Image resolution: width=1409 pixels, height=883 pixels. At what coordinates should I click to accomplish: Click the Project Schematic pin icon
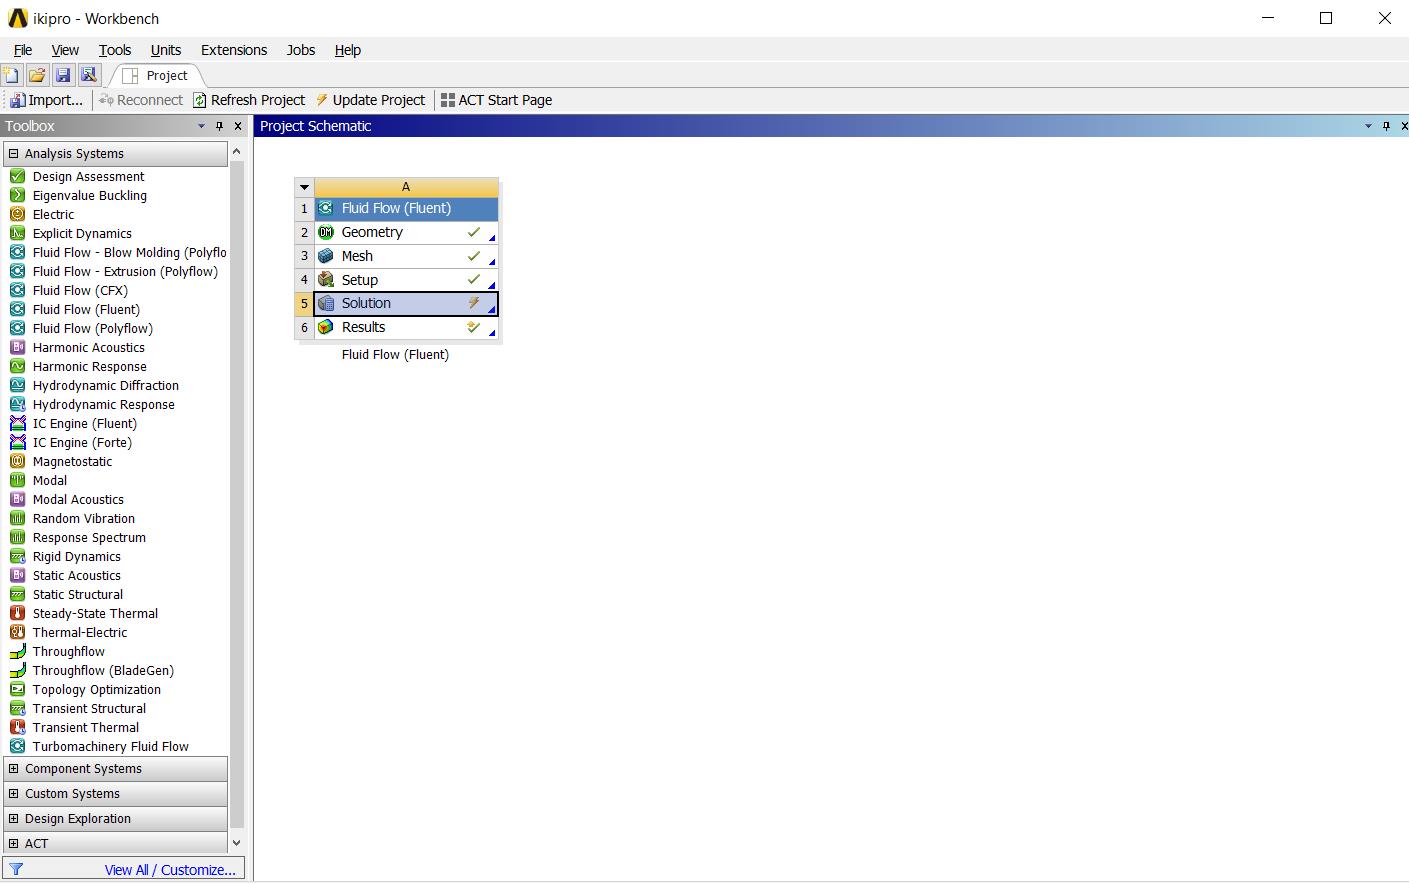[1386, 126]
